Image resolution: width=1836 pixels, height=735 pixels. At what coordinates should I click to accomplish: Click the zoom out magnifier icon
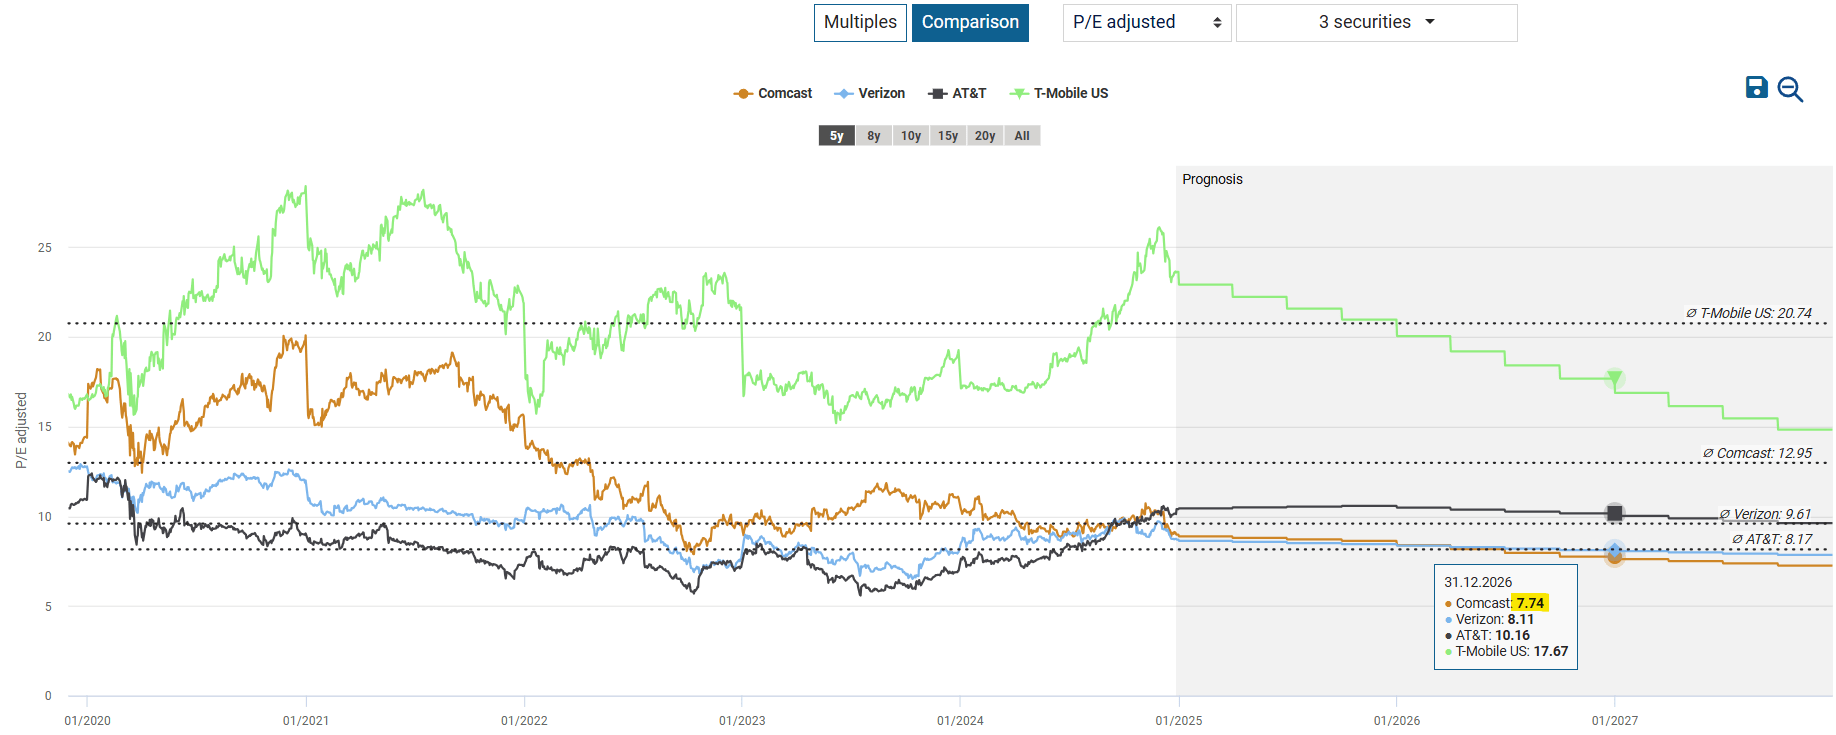pos(1790,89)
